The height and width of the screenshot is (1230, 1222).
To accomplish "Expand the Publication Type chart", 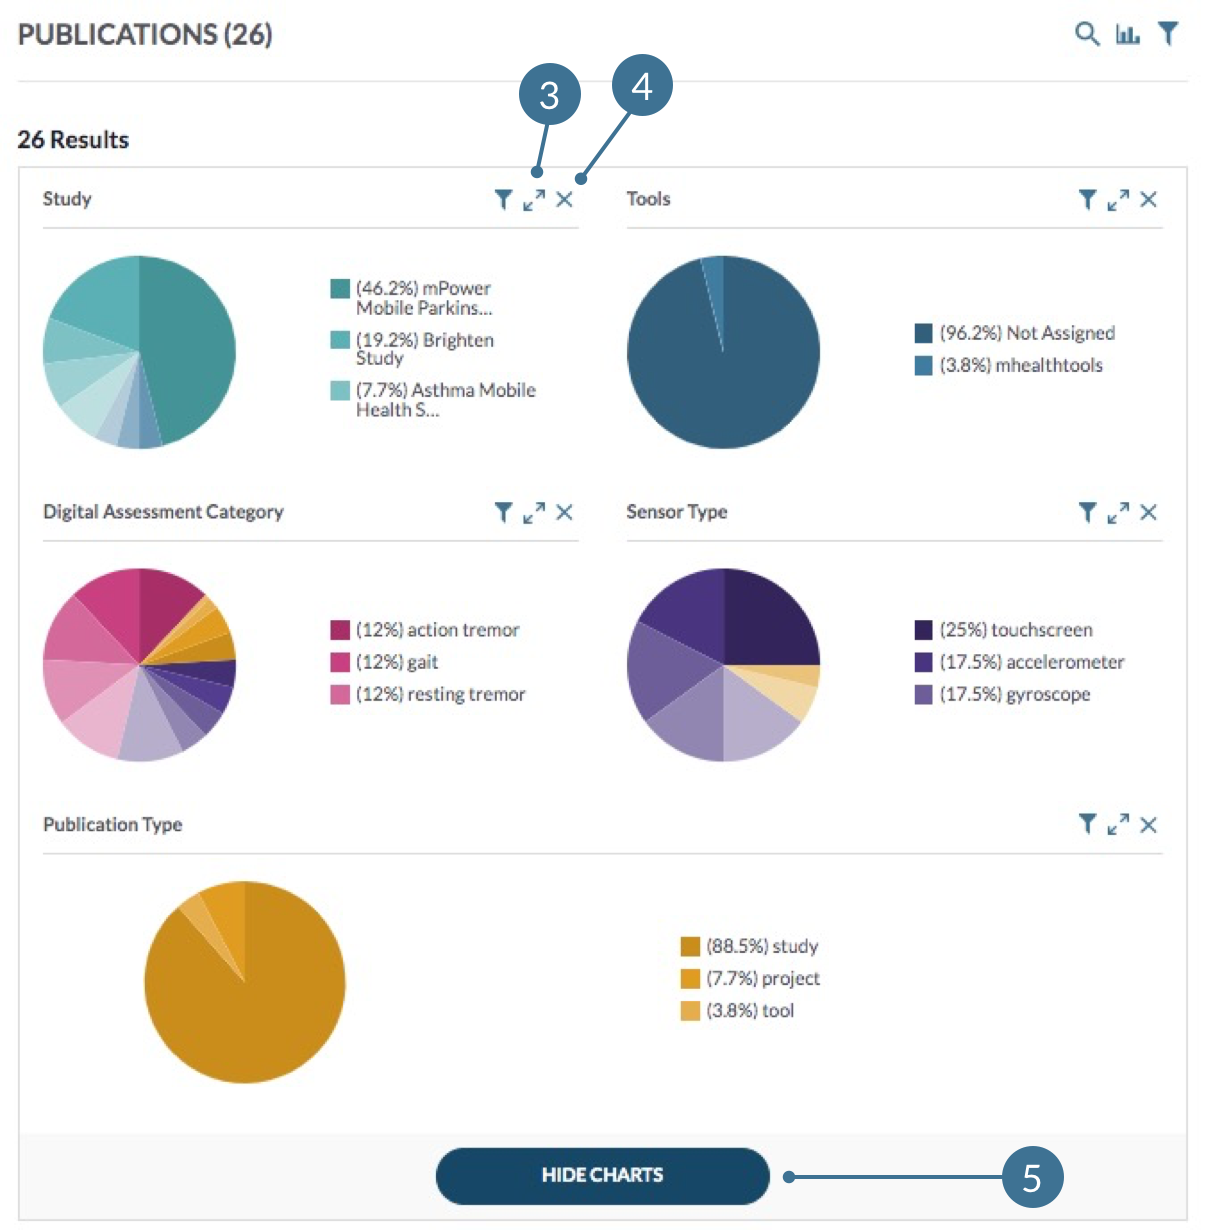I will coord(1118,824).
